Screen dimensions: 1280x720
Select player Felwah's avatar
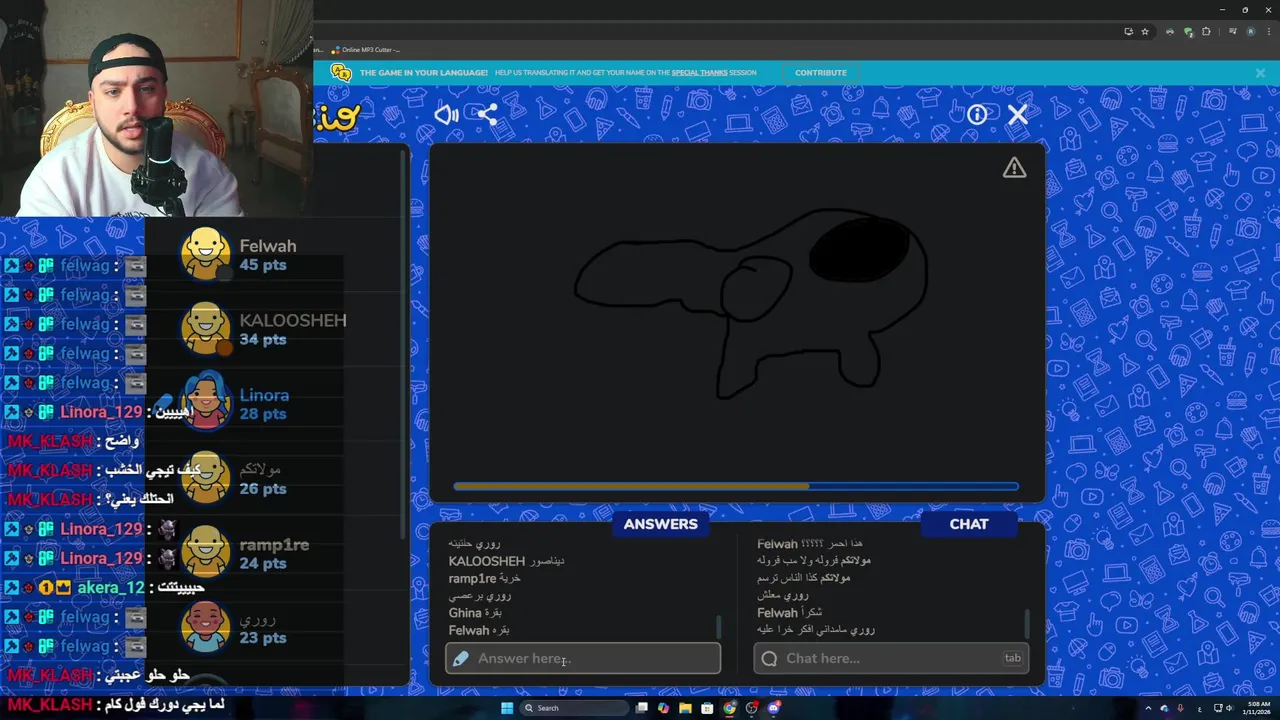pyautogui.click(x=205, y=254)
